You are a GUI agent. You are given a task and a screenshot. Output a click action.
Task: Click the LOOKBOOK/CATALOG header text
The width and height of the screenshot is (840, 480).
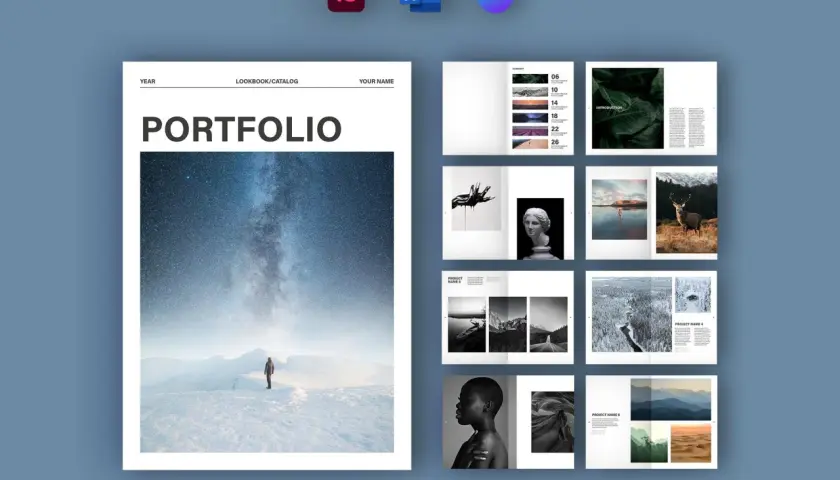(267, 81)
